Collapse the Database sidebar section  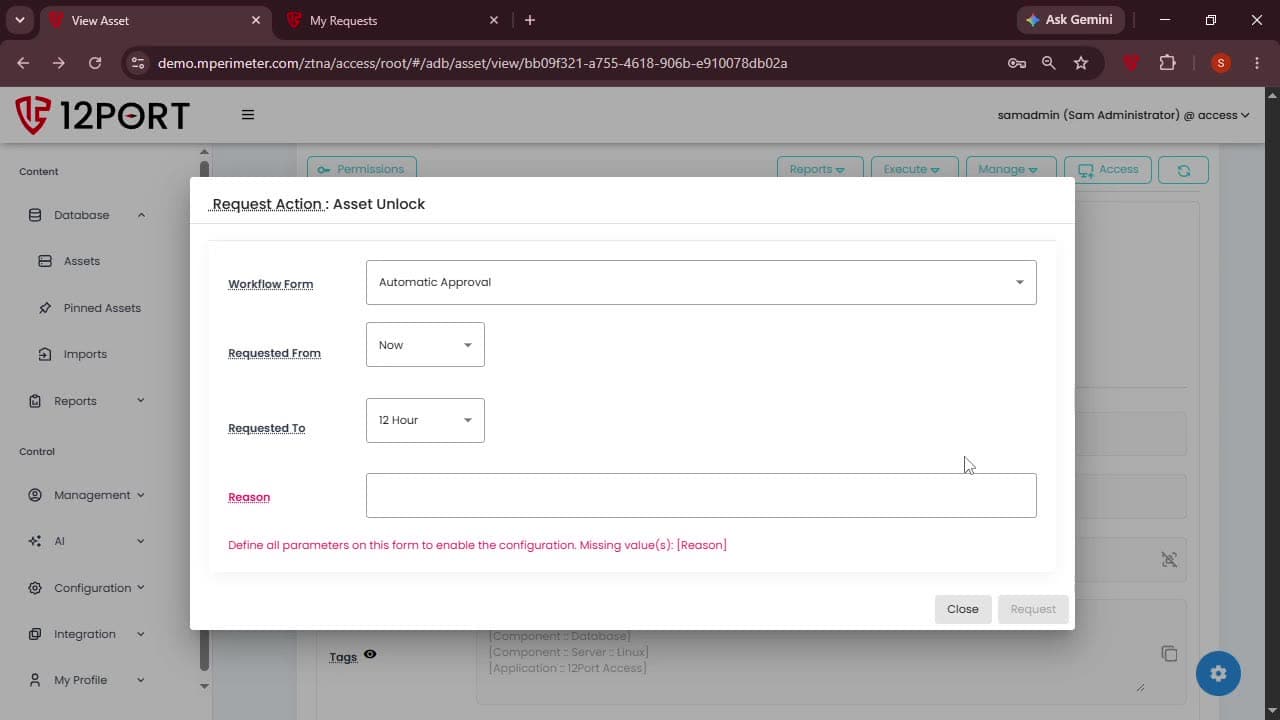tap(141, 215)
